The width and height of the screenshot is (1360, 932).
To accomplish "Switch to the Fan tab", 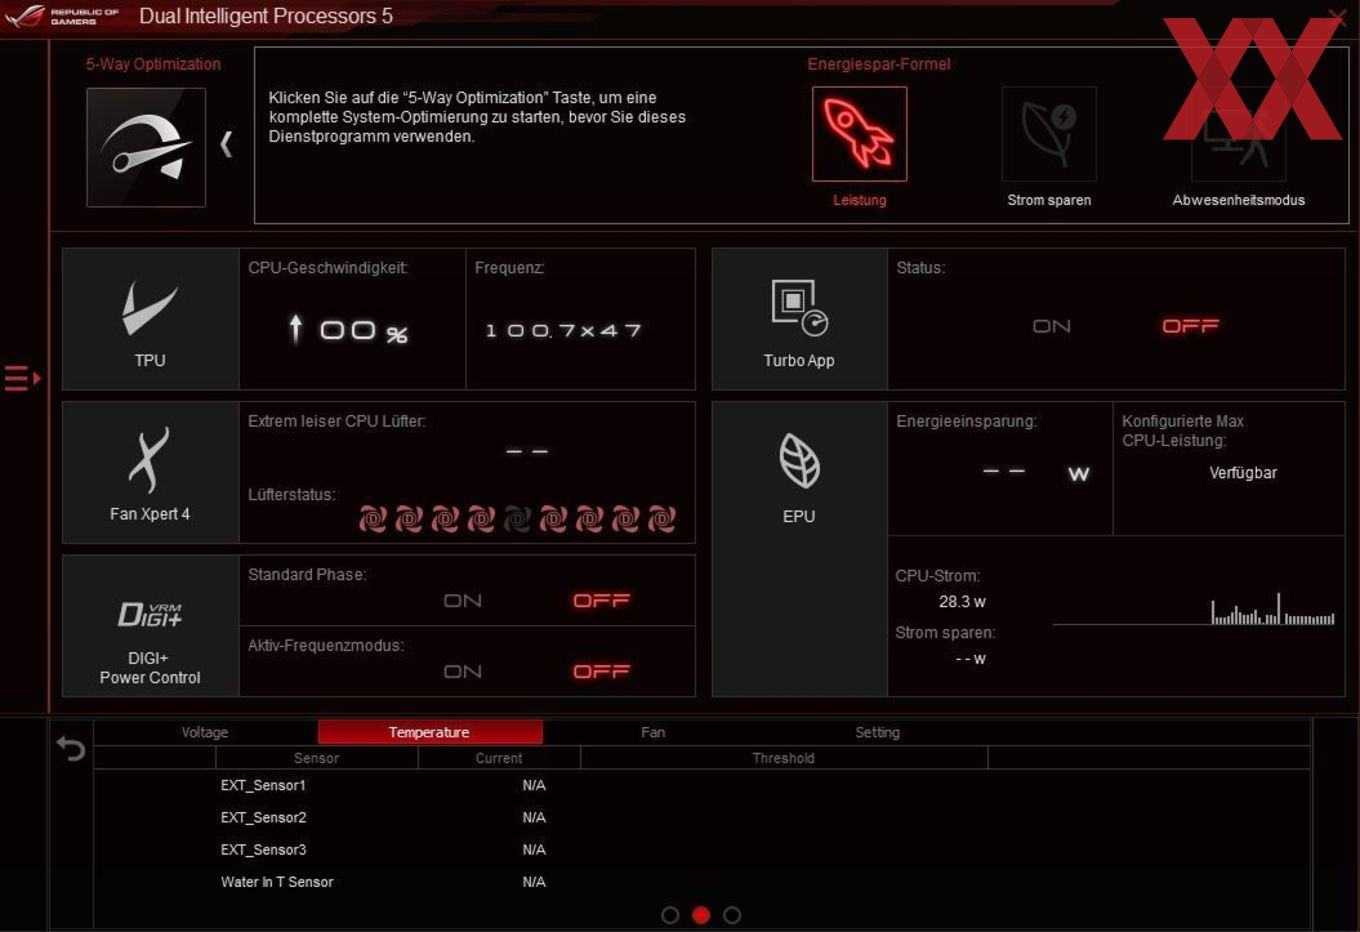I will (653, 732).
